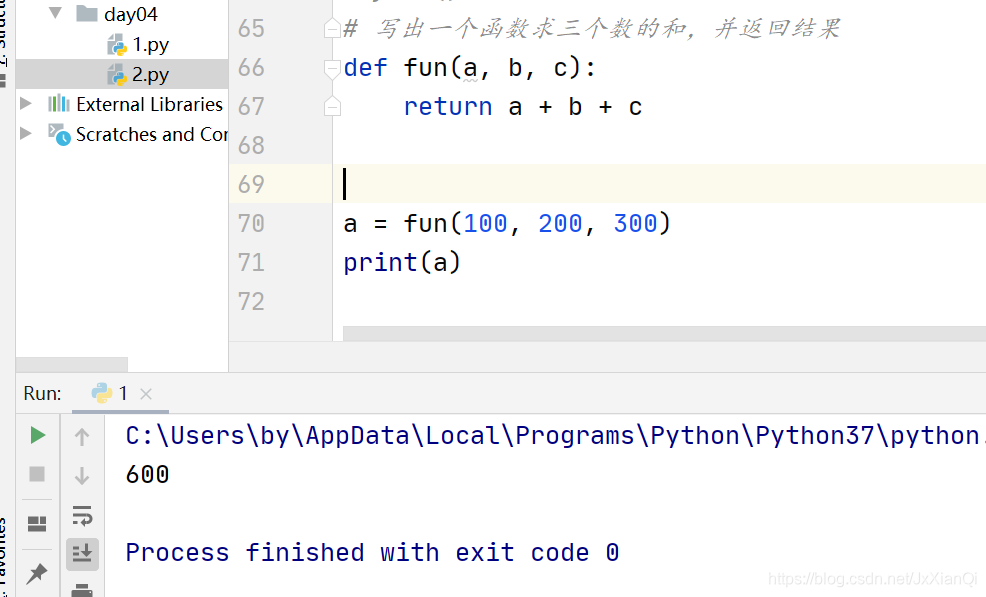Click the 'return' keyword on line 67
This screenshot has height=597, width=986.
pyautogui.click(x=448, y=107)
